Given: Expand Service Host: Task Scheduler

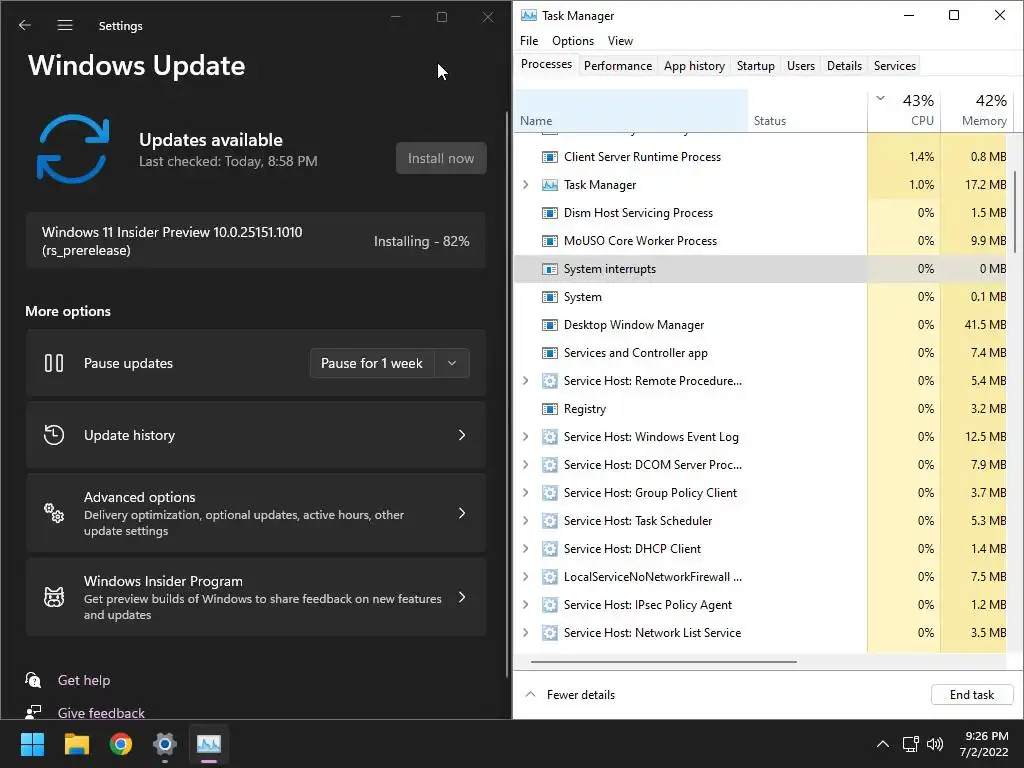Looking at the screenshot, I should 526,521.
